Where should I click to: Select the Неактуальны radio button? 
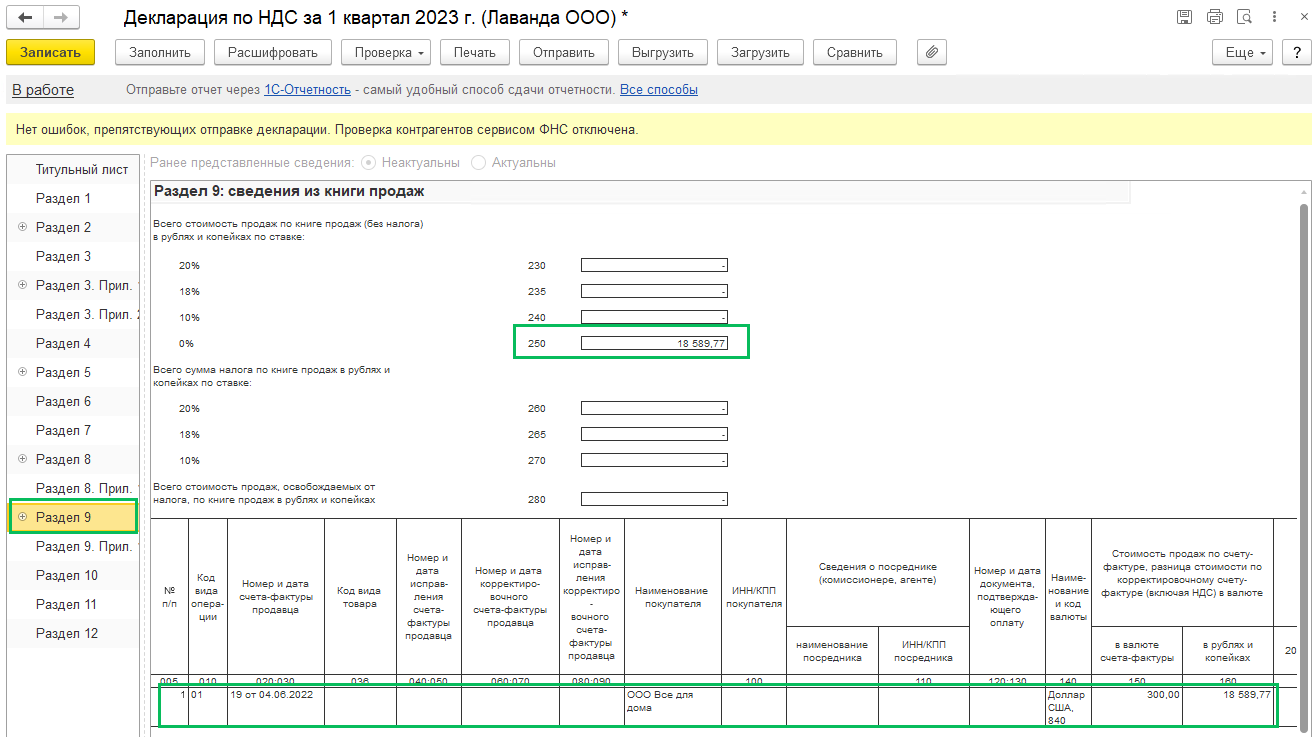click(369, 162)
